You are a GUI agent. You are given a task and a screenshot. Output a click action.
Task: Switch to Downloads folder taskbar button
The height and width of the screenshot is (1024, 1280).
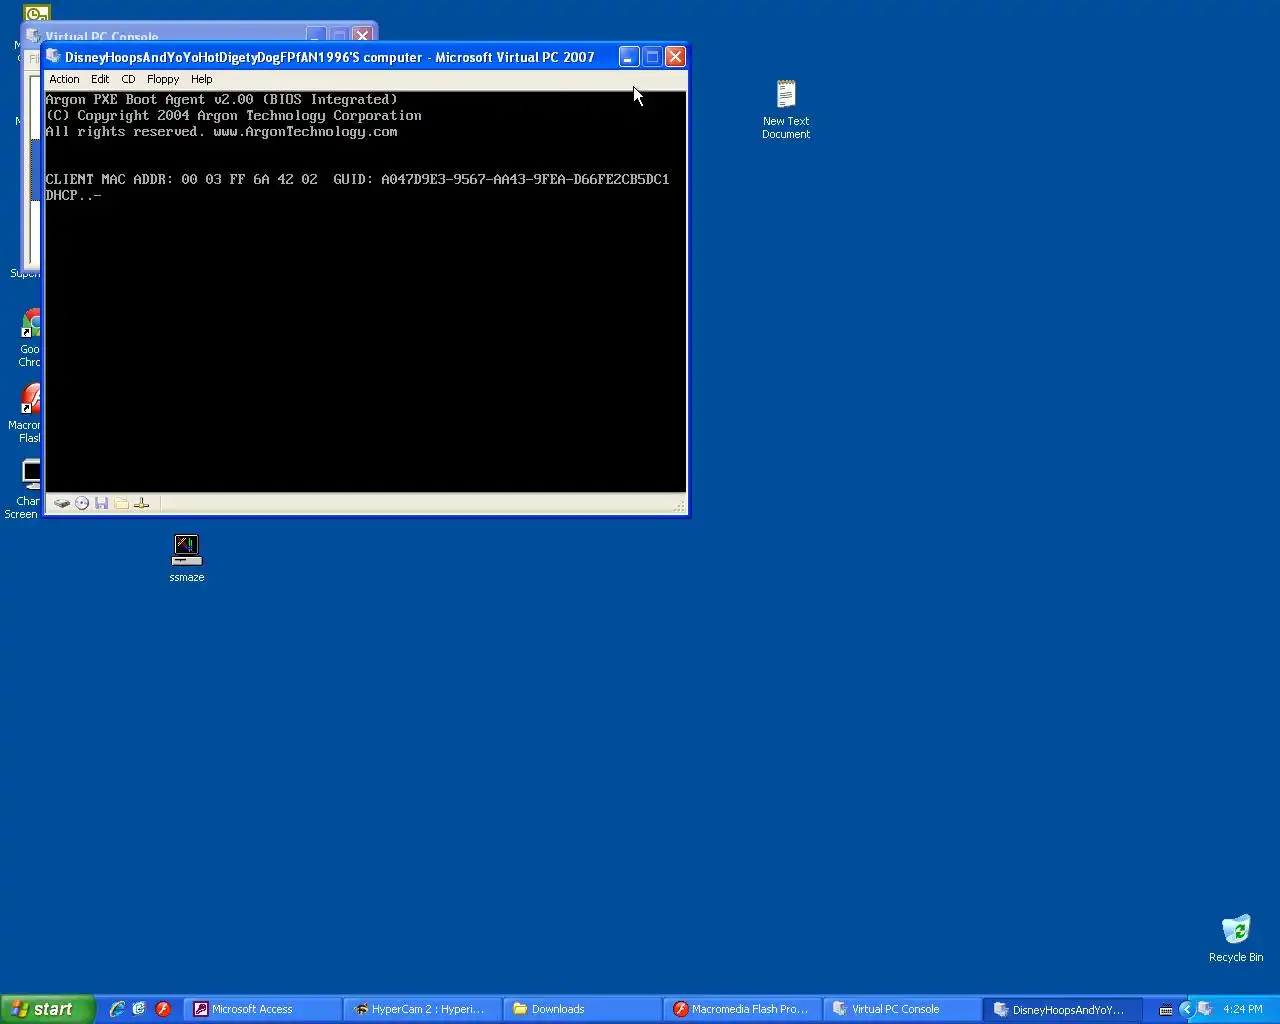tap(583, 1009)
